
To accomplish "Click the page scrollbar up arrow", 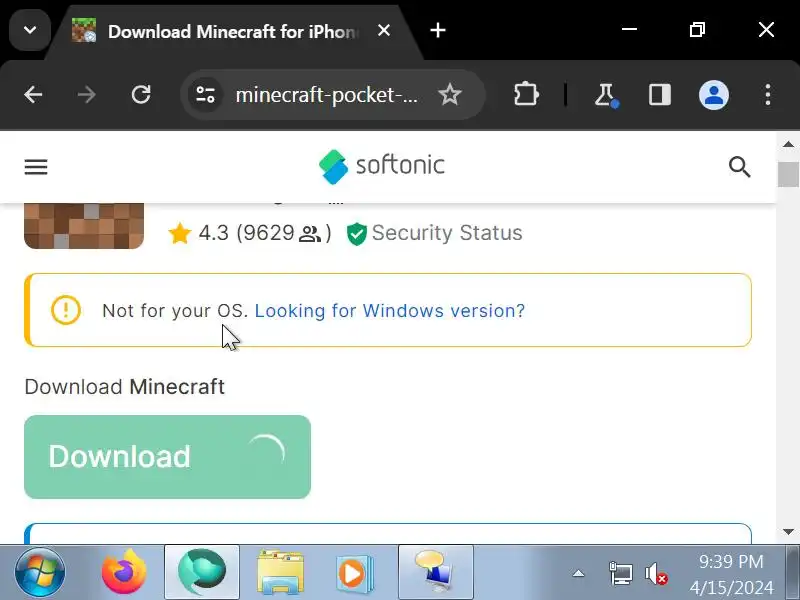I will click(x=788, y=144).
